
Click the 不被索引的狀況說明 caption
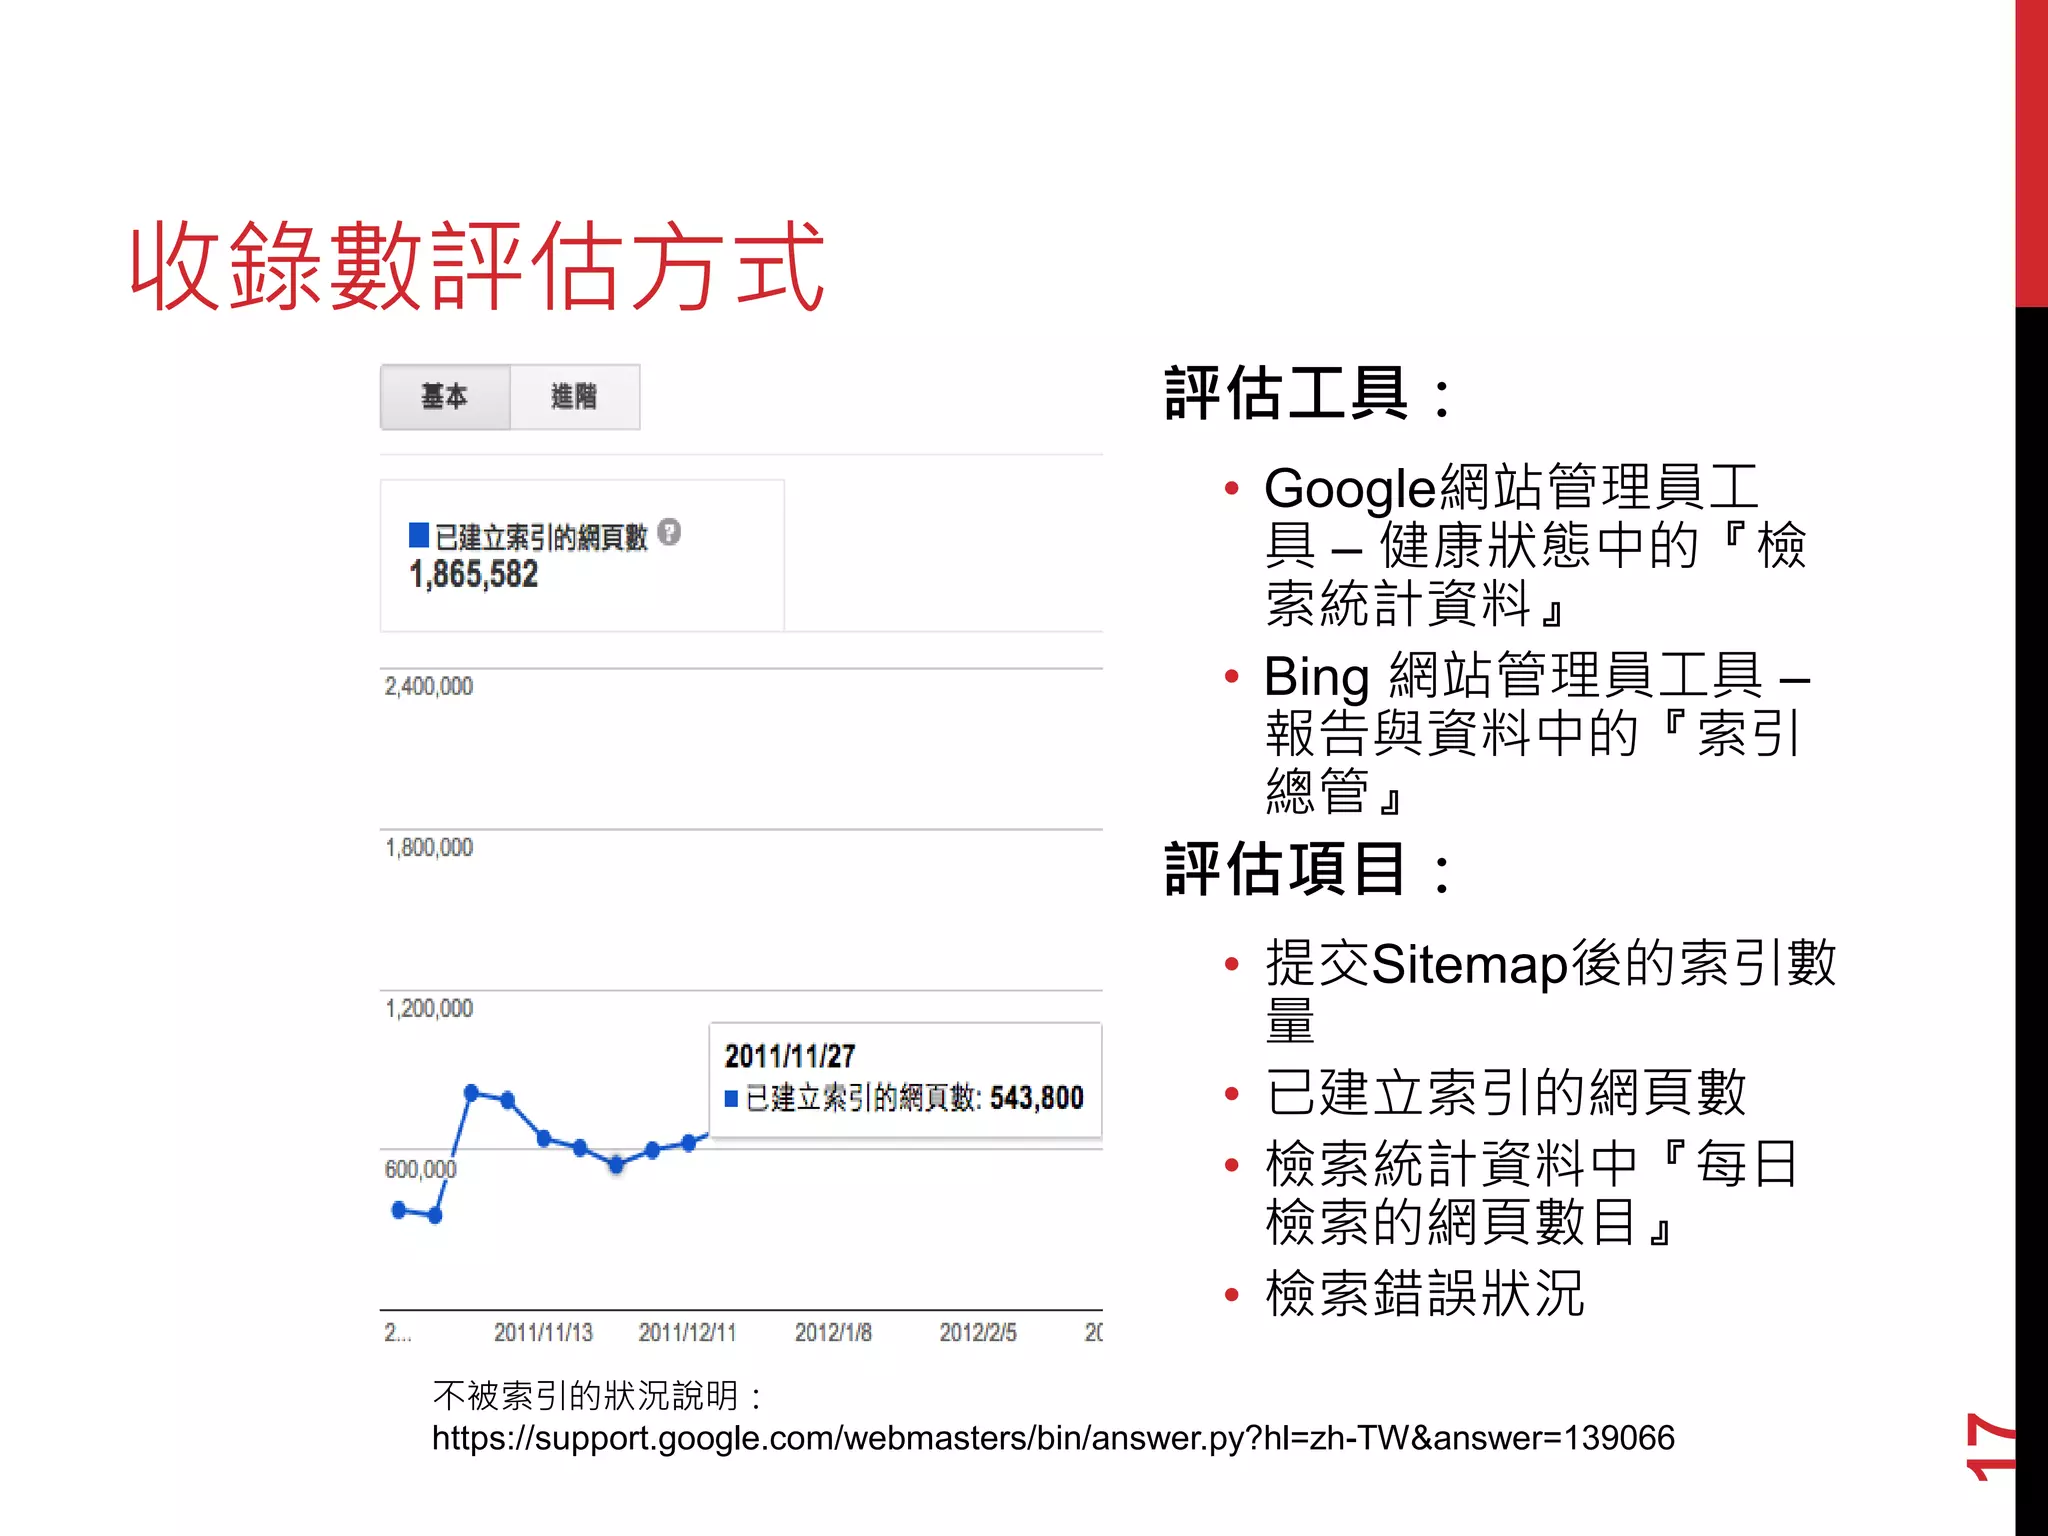coord(598,1395)
